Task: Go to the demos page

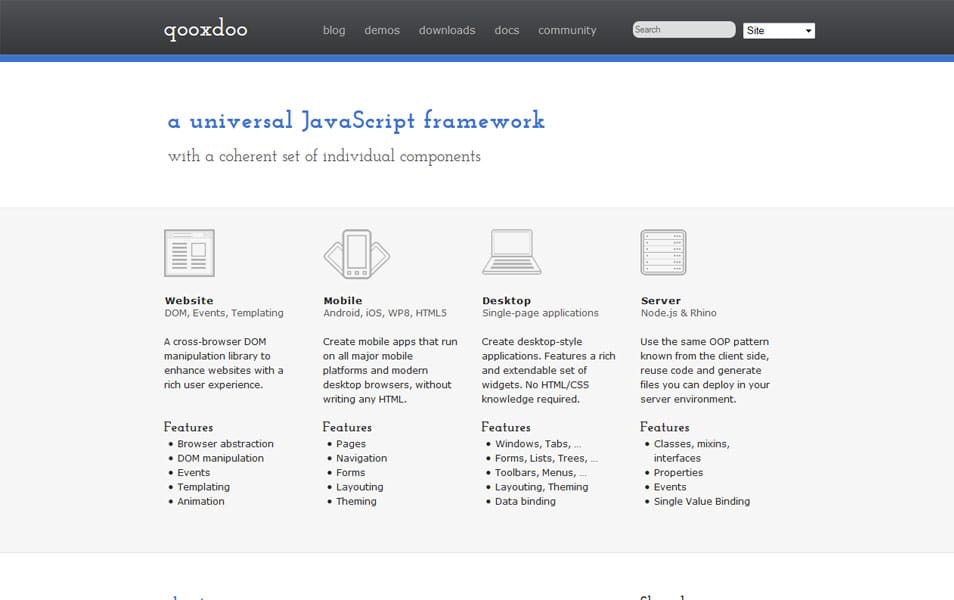Action: click(382, 30)
